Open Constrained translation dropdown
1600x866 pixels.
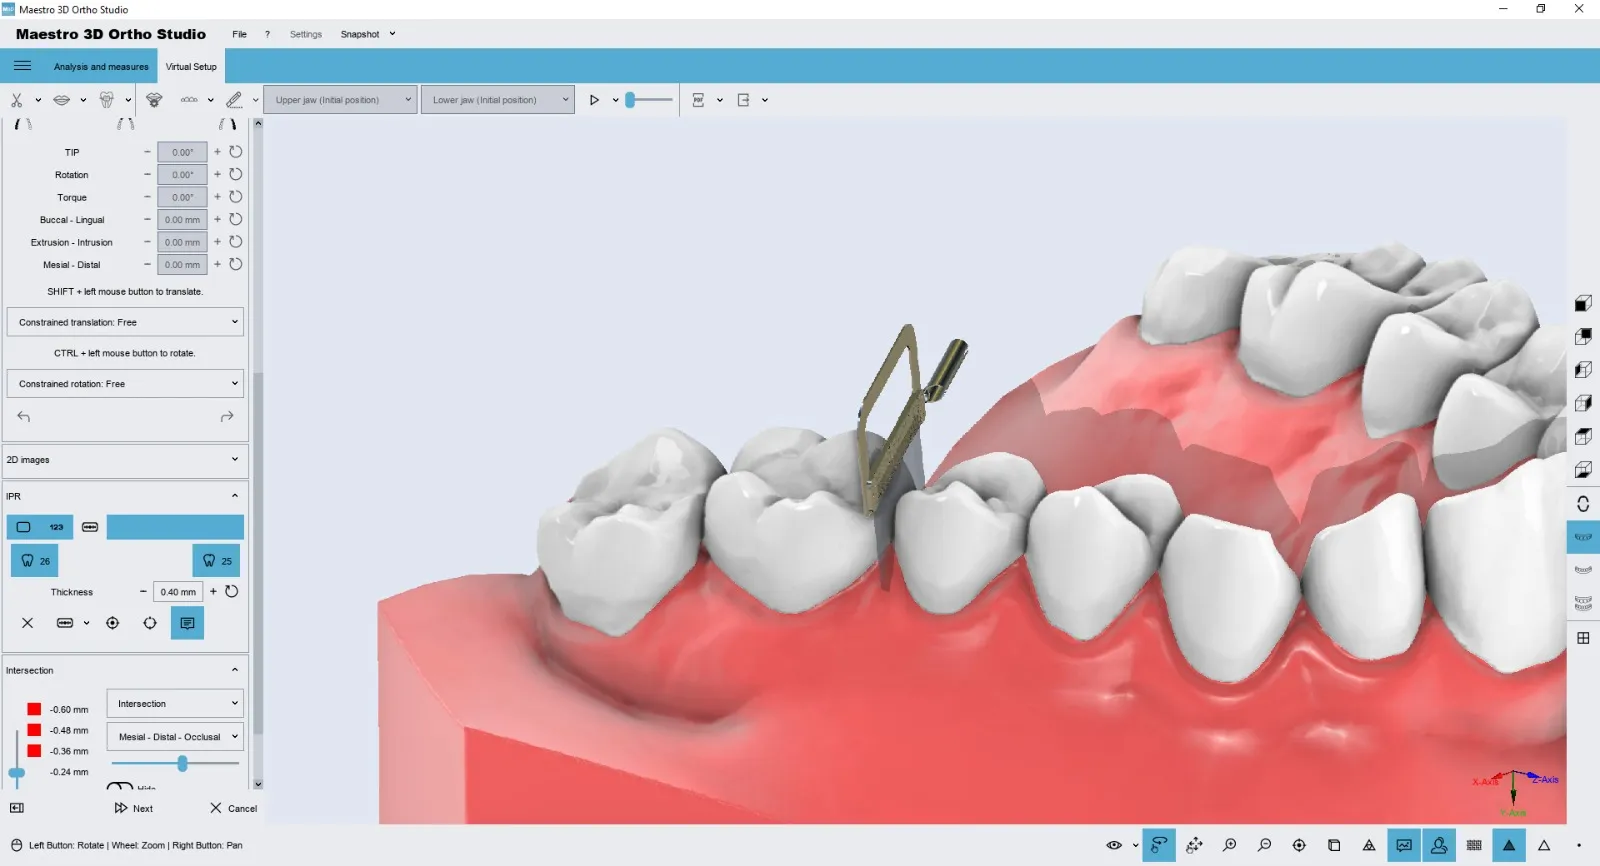(x=126, y=322)
